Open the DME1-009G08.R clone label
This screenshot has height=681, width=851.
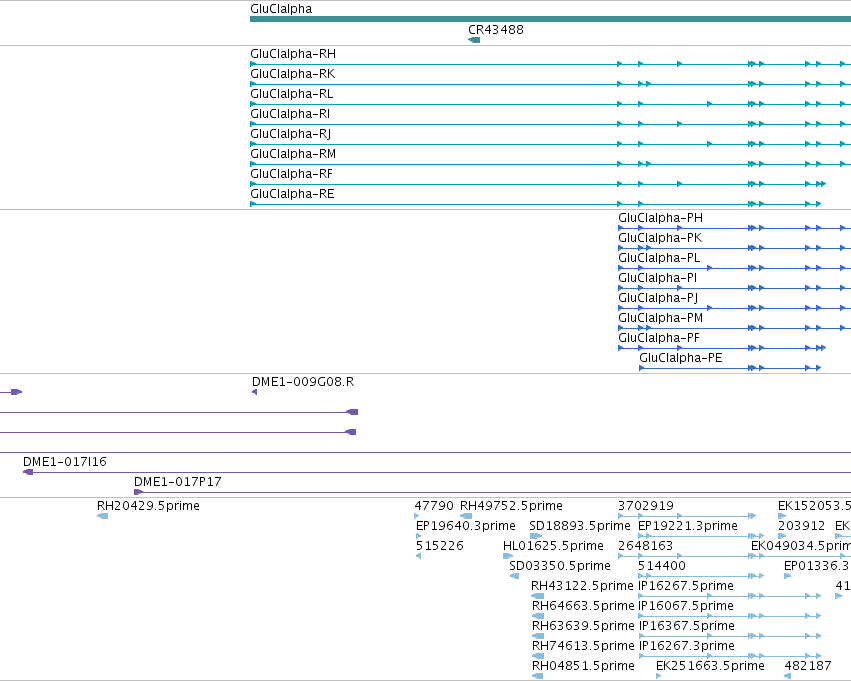(x=303, y=382)
